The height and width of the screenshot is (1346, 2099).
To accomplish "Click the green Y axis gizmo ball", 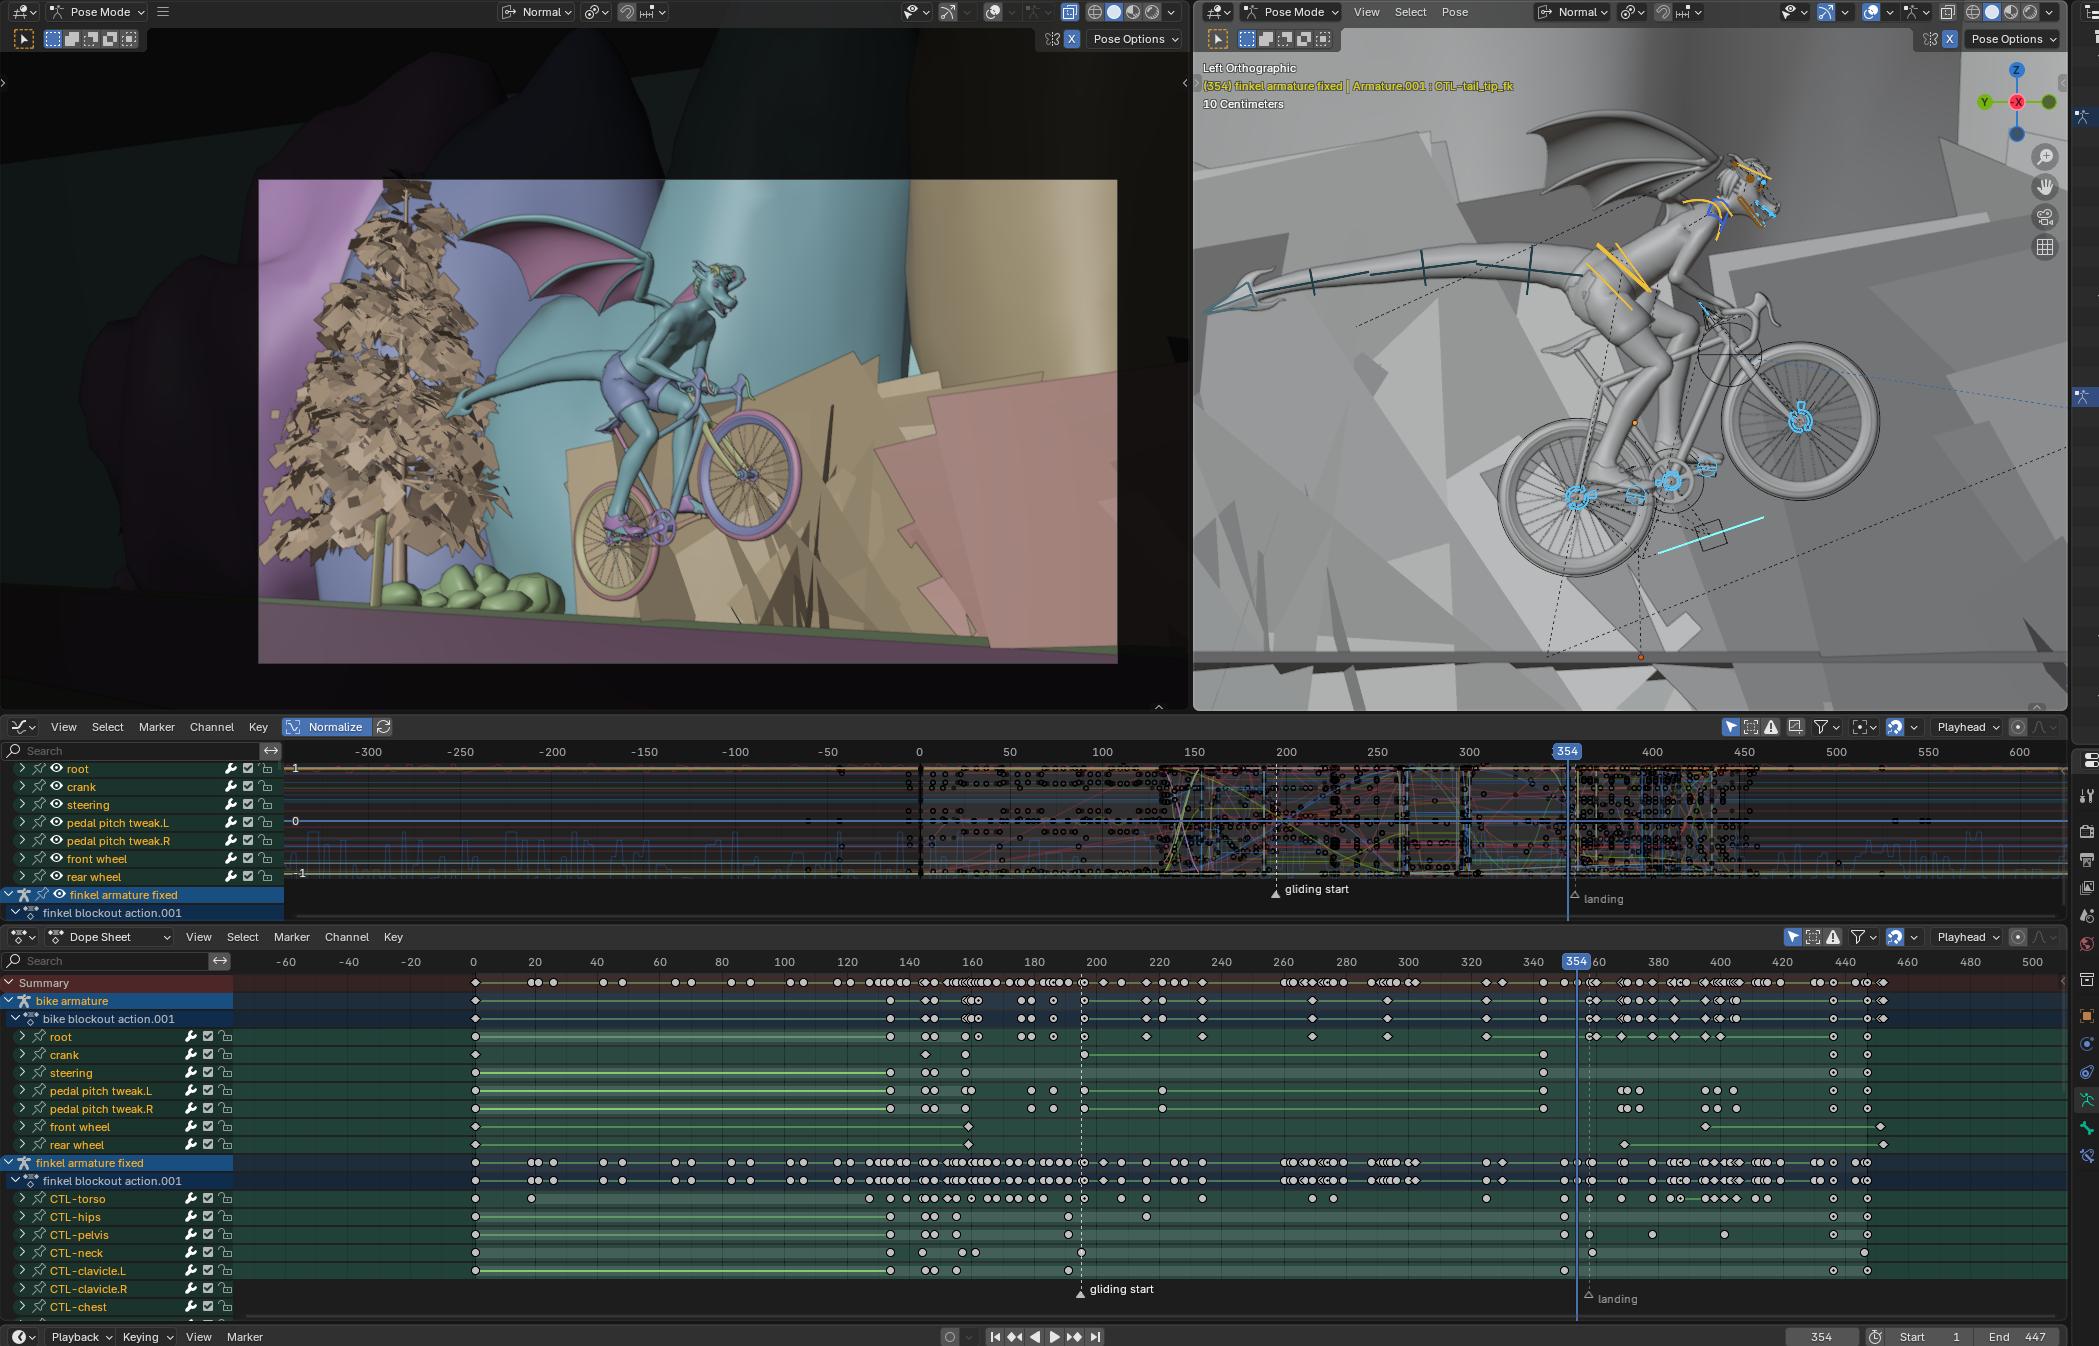I will 1985,102.
